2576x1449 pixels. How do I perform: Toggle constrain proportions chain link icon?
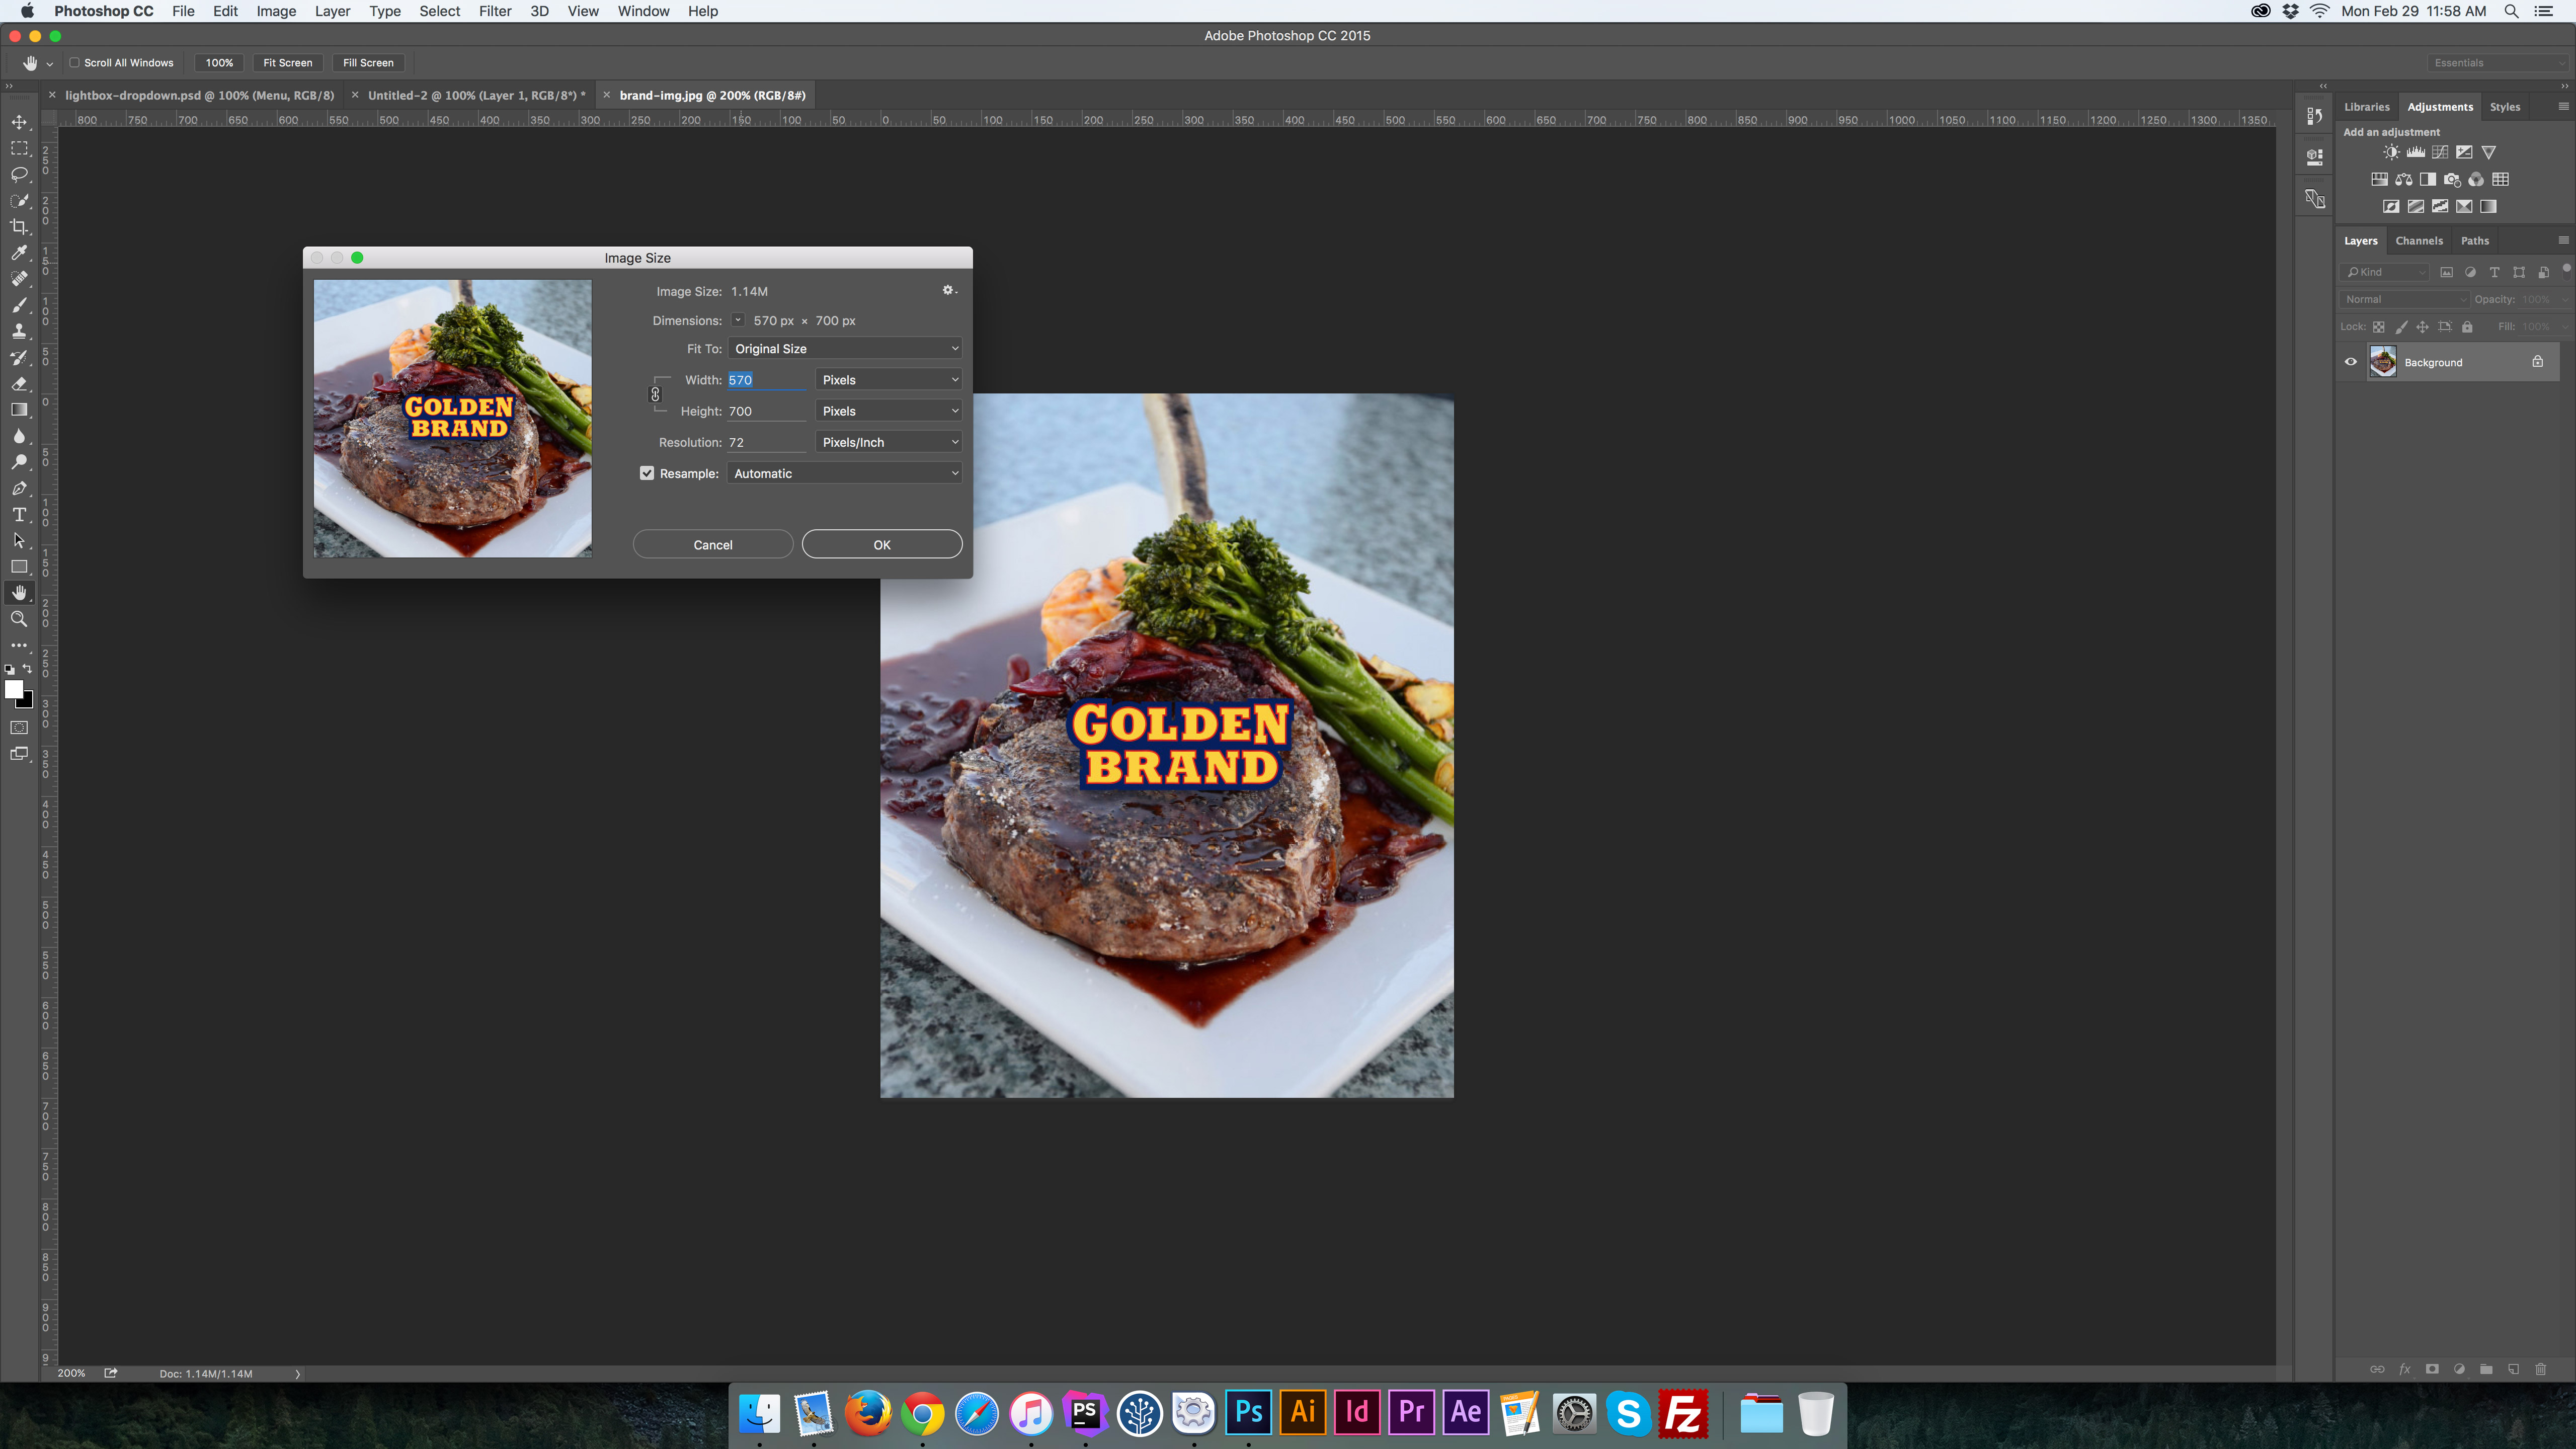coord(655,395)
